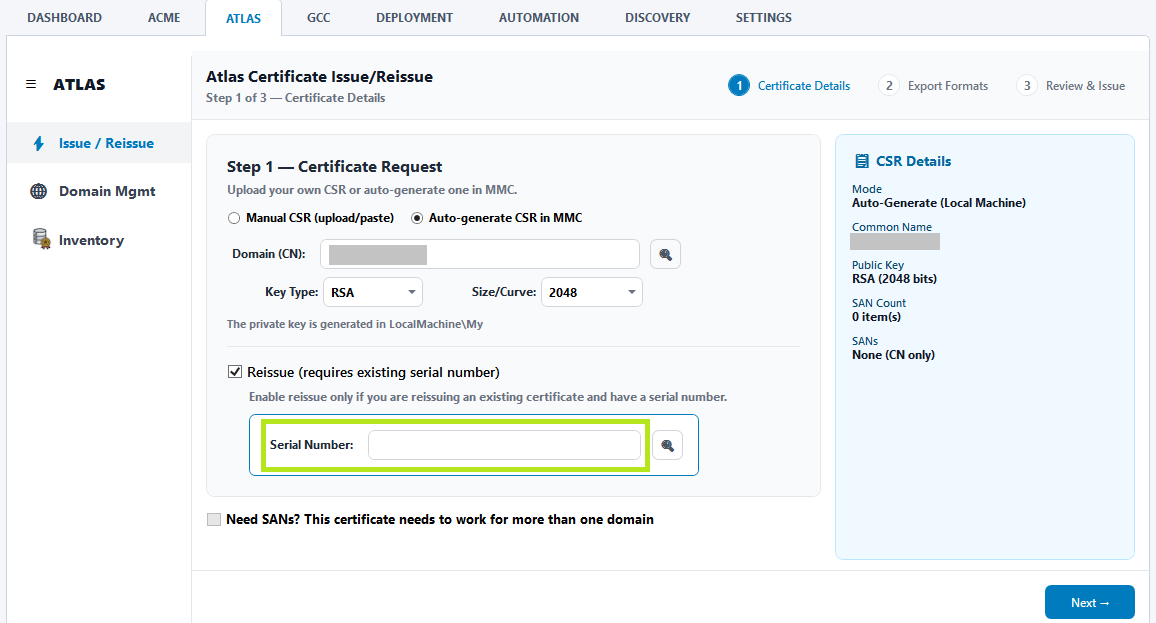Click the 'Auto-Generate (Local Machine)' mode value
This screenshot has width=1156, height=623.
[x=939, y=203]
